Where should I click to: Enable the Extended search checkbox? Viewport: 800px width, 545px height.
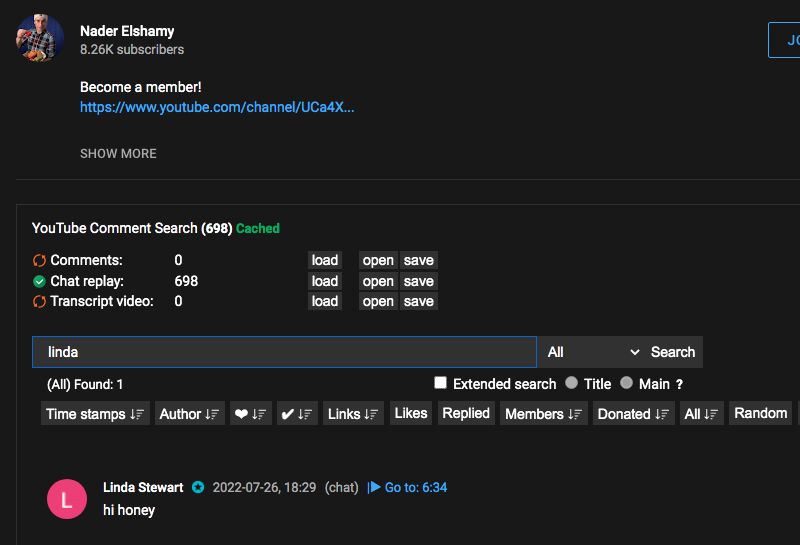pyautogui.click(x=440, y=383)
